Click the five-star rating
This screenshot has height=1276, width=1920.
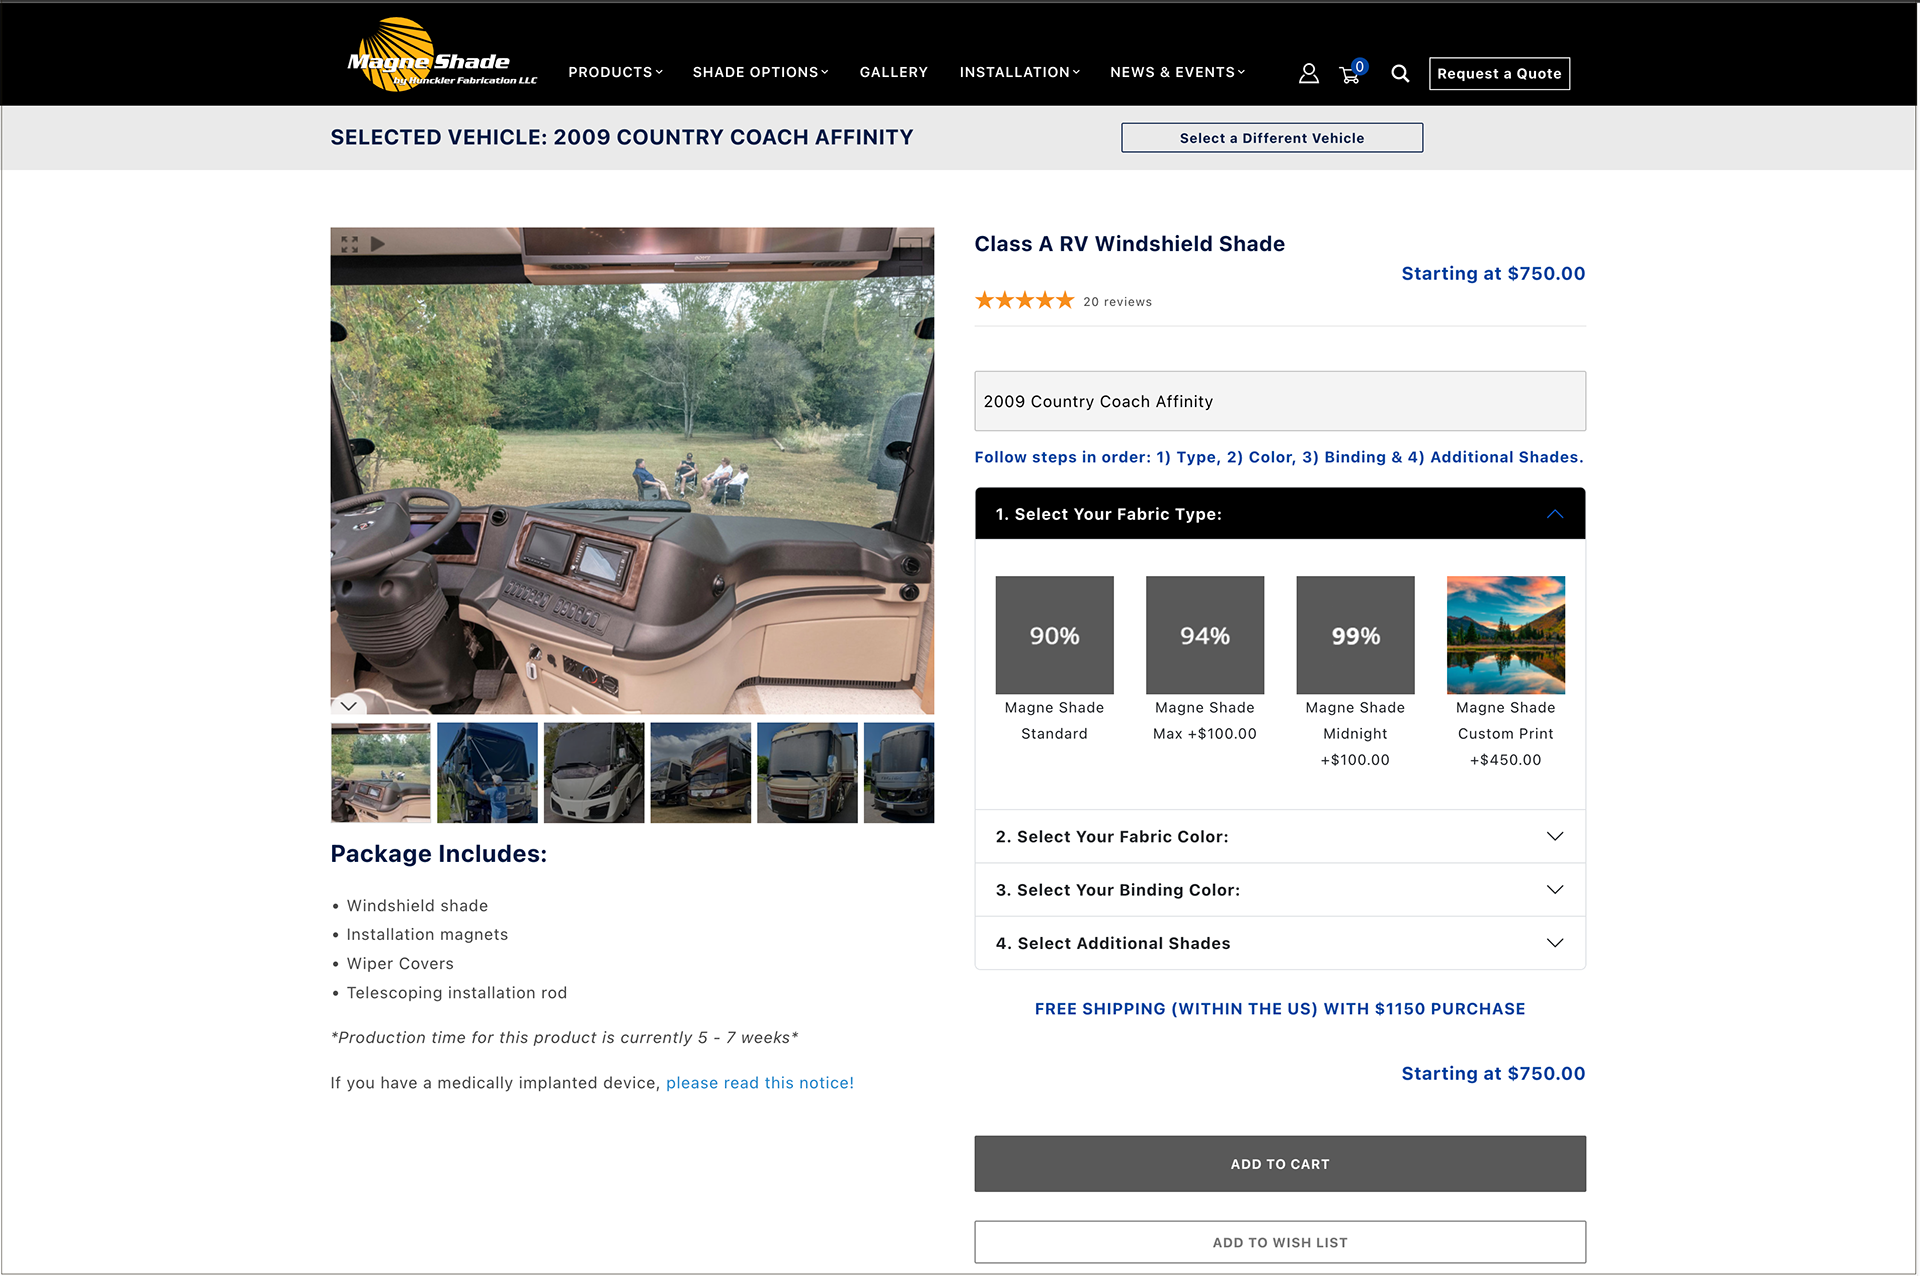pyautogui.click(x=1024, y=300)
